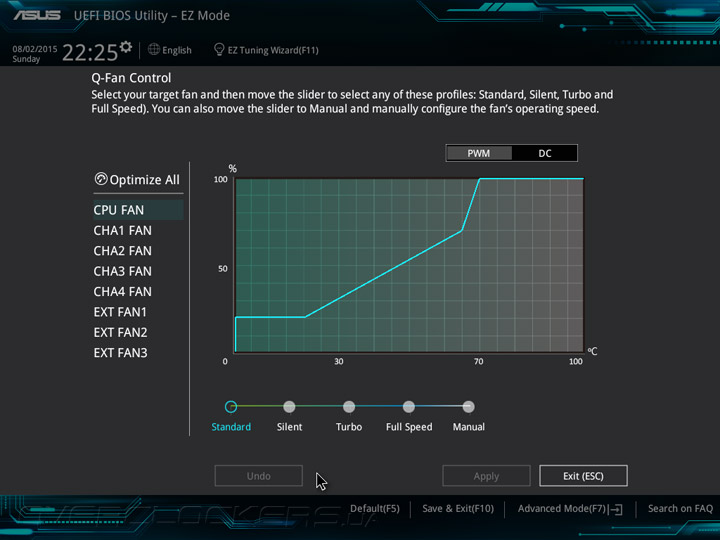Click Save & Exit(F10)
720x540 pixels.
click(x=458, y=509)
